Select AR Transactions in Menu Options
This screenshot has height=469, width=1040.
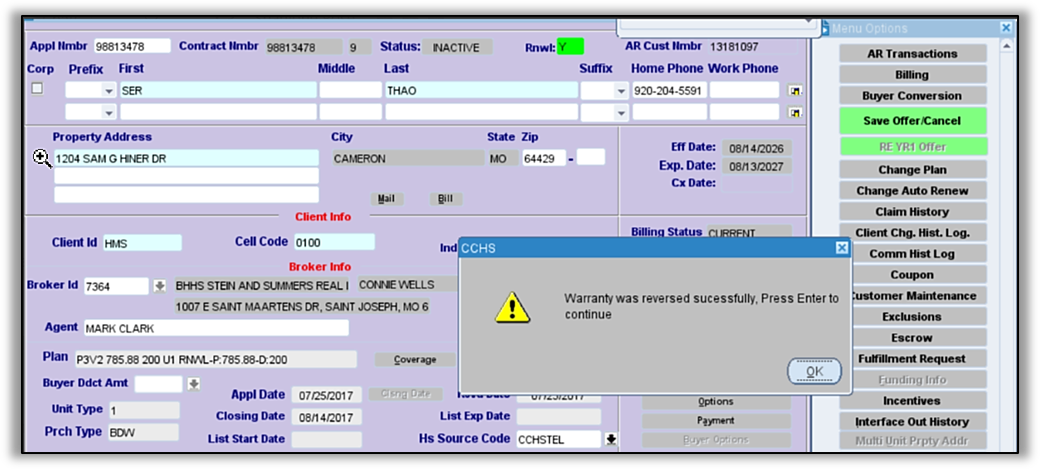click(912, 54)
